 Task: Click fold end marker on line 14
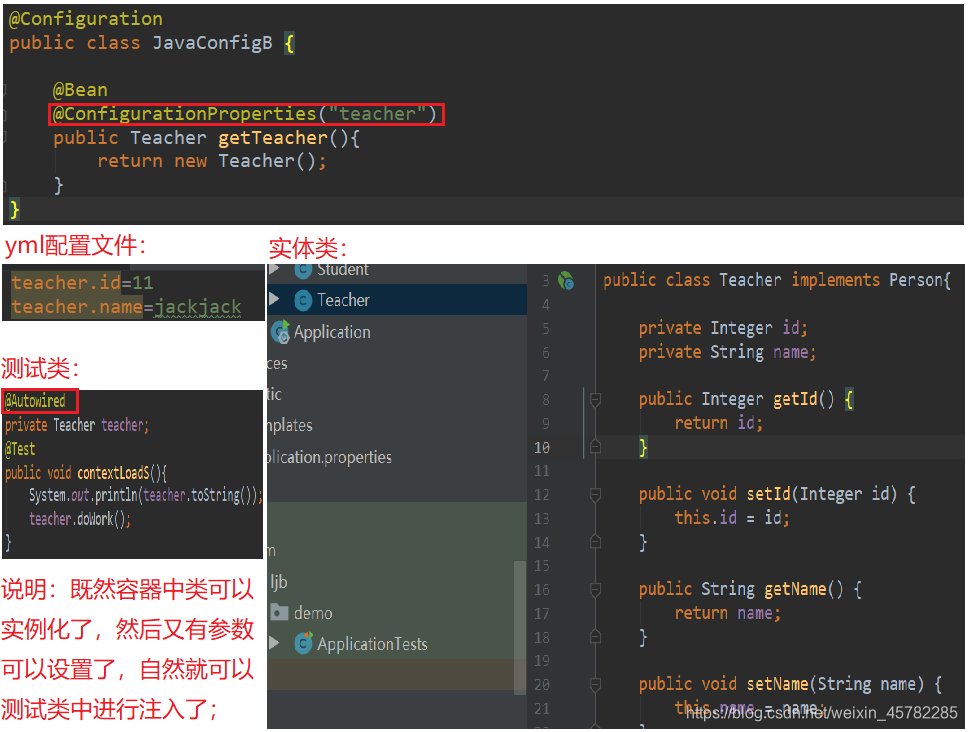[x=595, y=542]
